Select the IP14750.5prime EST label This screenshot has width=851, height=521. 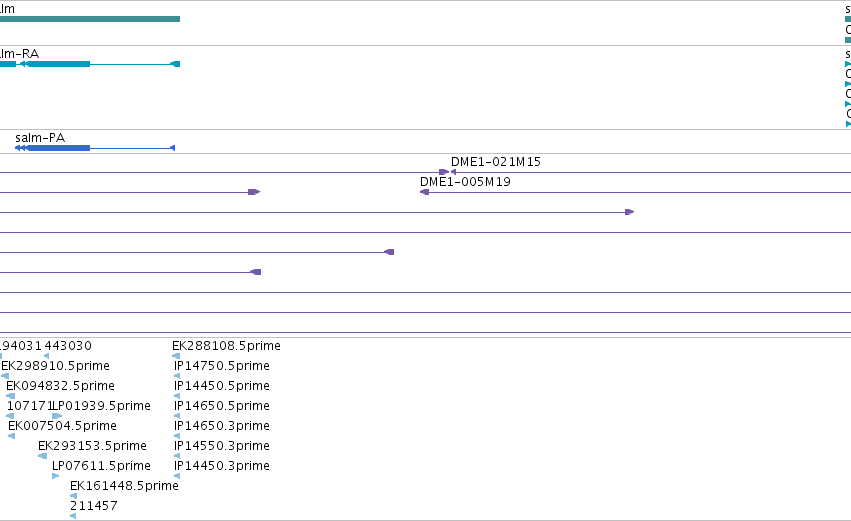(221, 366)
